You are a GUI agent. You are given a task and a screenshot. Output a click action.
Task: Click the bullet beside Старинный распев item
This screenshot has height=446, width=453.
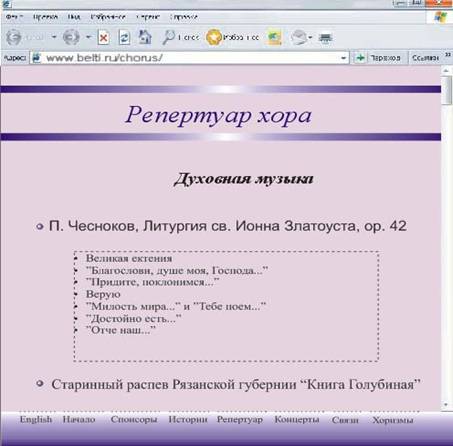click(40, 383)
